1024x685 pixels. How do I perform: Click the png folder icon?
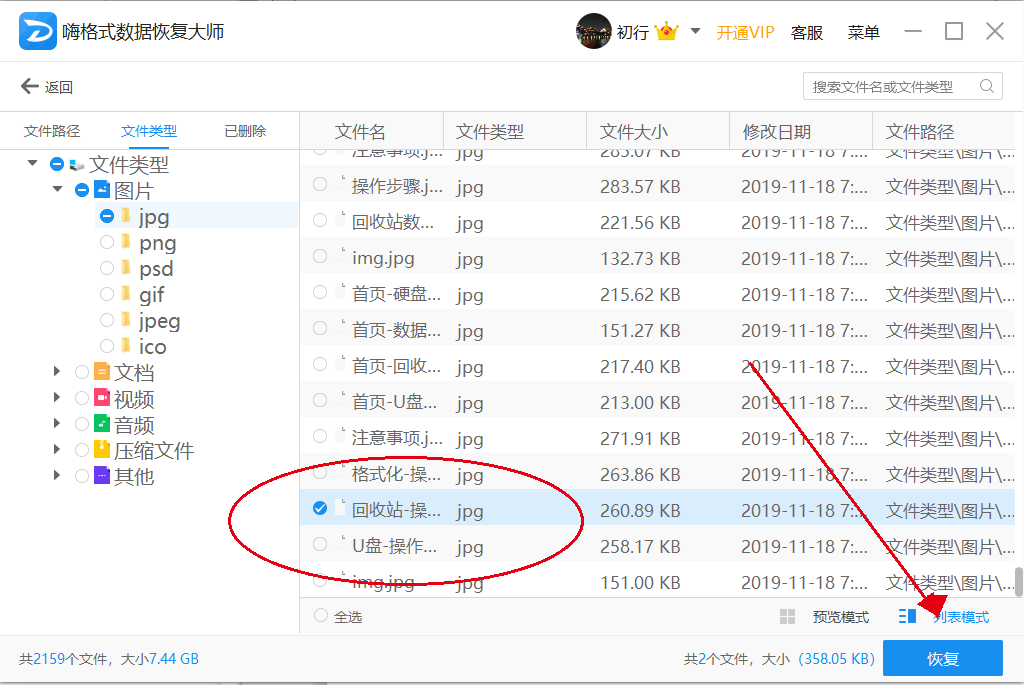[x=126, y=242]
